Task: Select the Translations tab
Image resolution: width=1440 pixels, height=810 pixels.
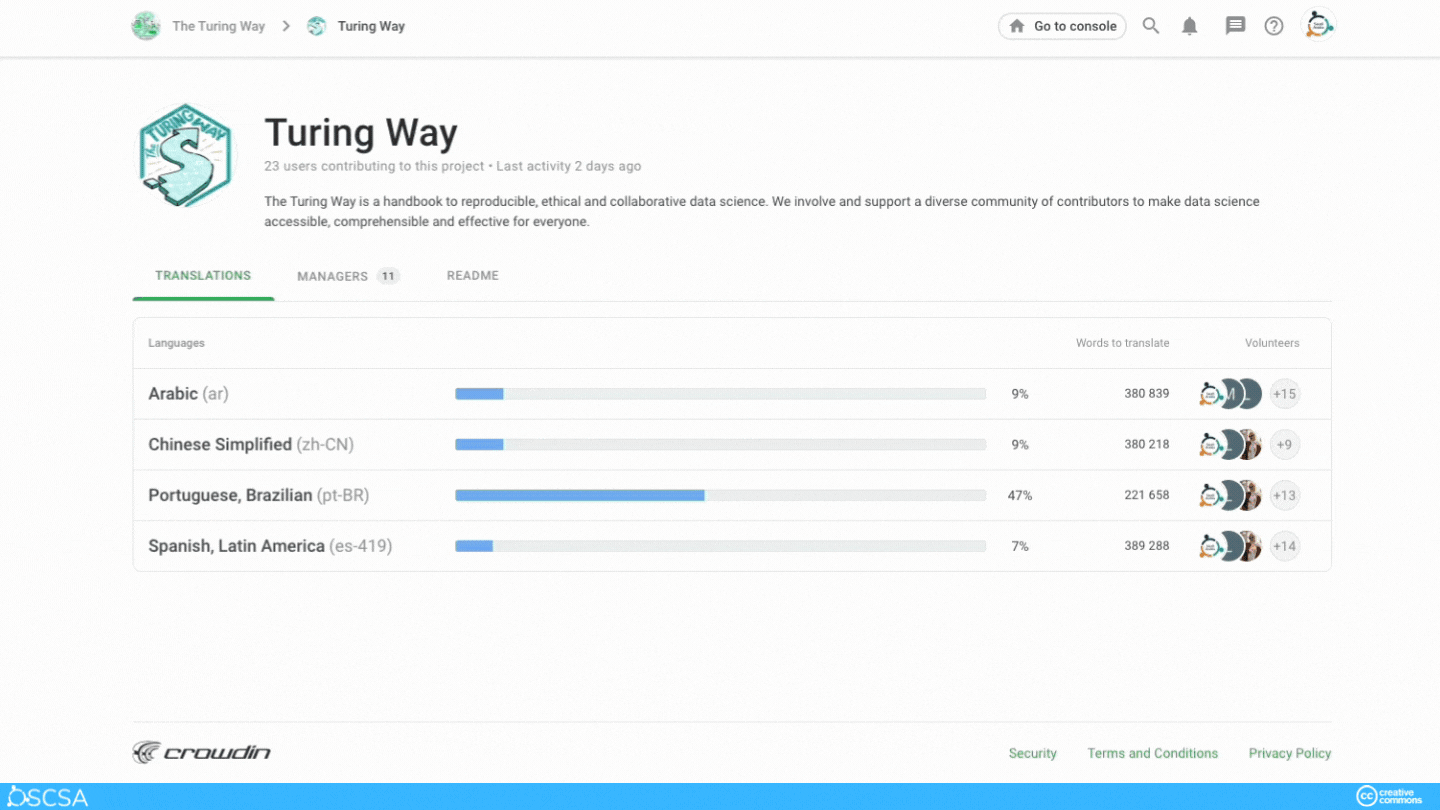Action: pos(203,275)
